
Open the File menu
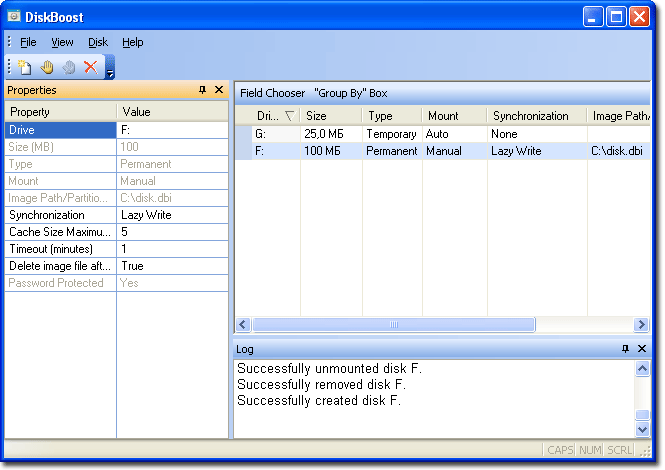point(28,42)
